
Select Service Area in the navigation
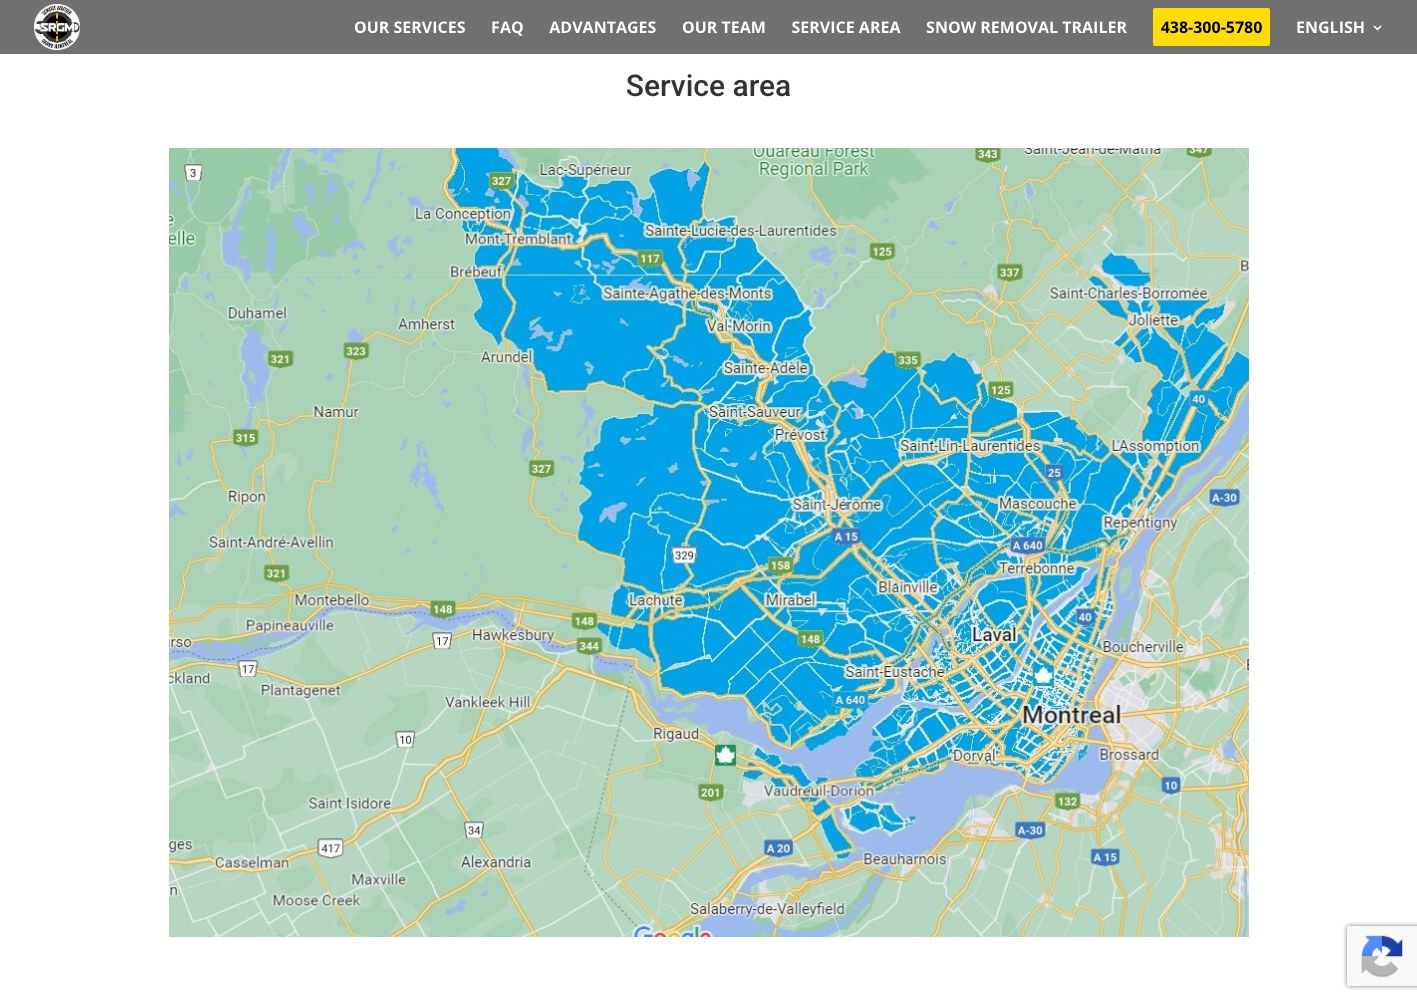coord(845,27)
